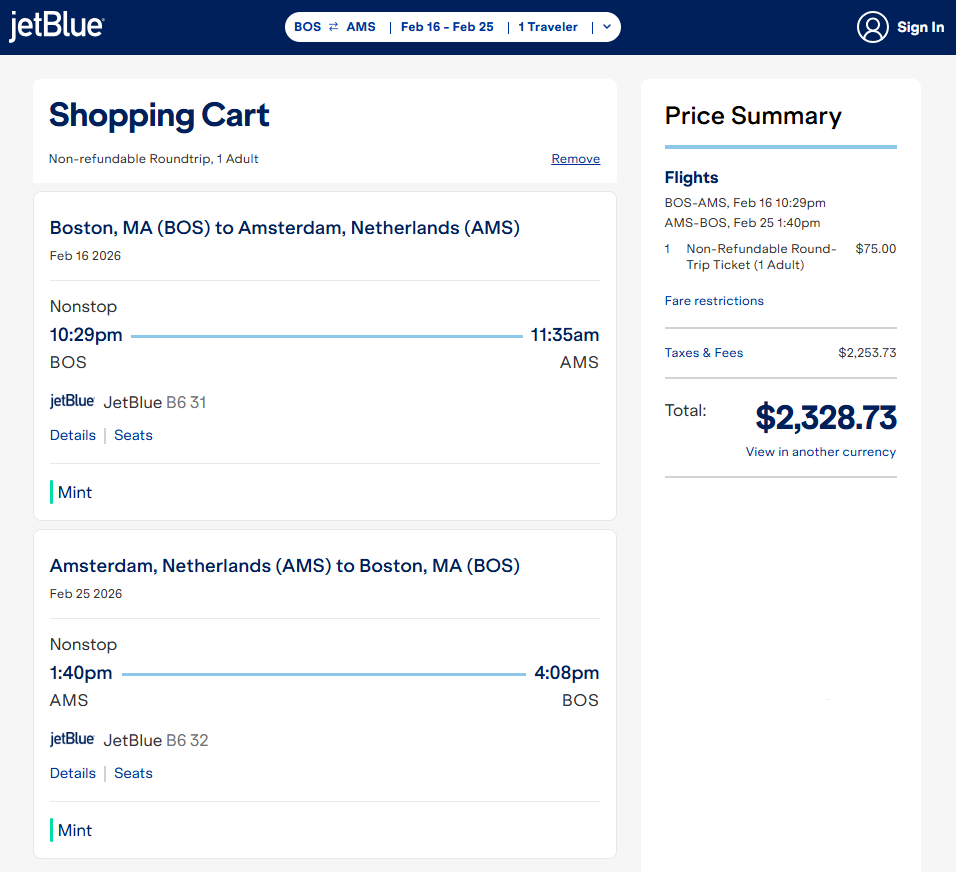956x872 pixels.
Task: Open Details for flight B6 31
Action: (73, 435)
